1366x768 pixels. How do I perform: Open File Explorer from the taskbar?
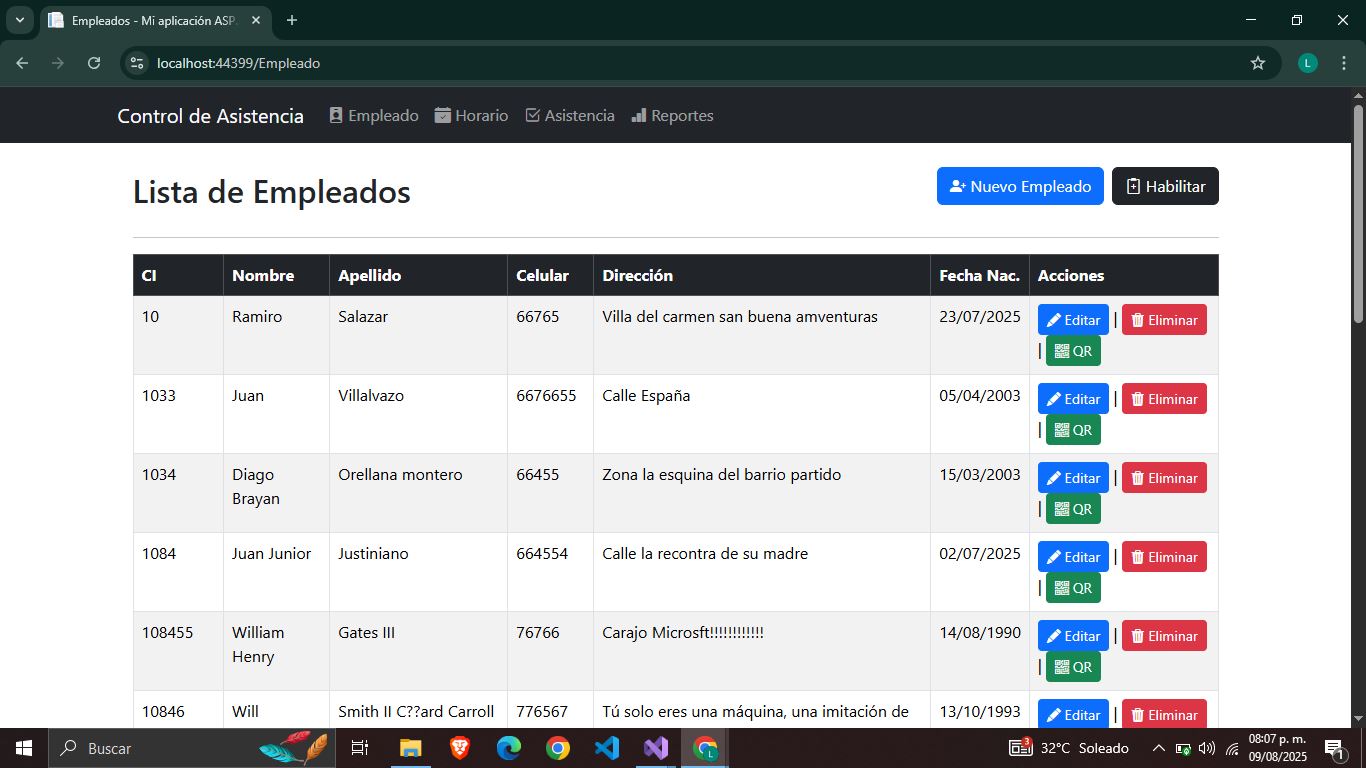411,748
